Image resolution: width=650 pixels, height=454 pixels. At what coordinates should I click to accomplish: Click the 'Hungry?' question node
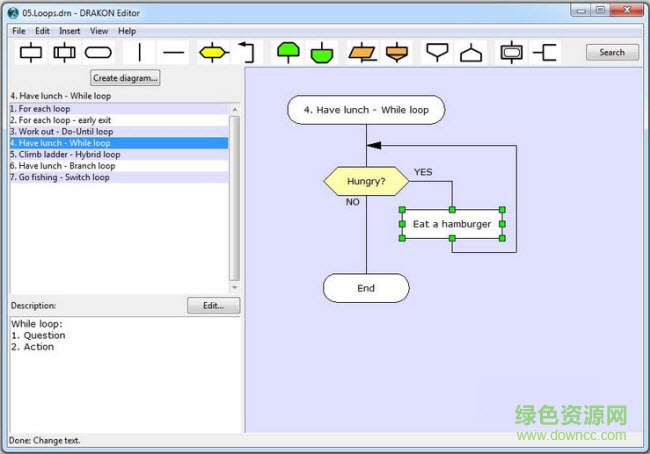[366, 182]
